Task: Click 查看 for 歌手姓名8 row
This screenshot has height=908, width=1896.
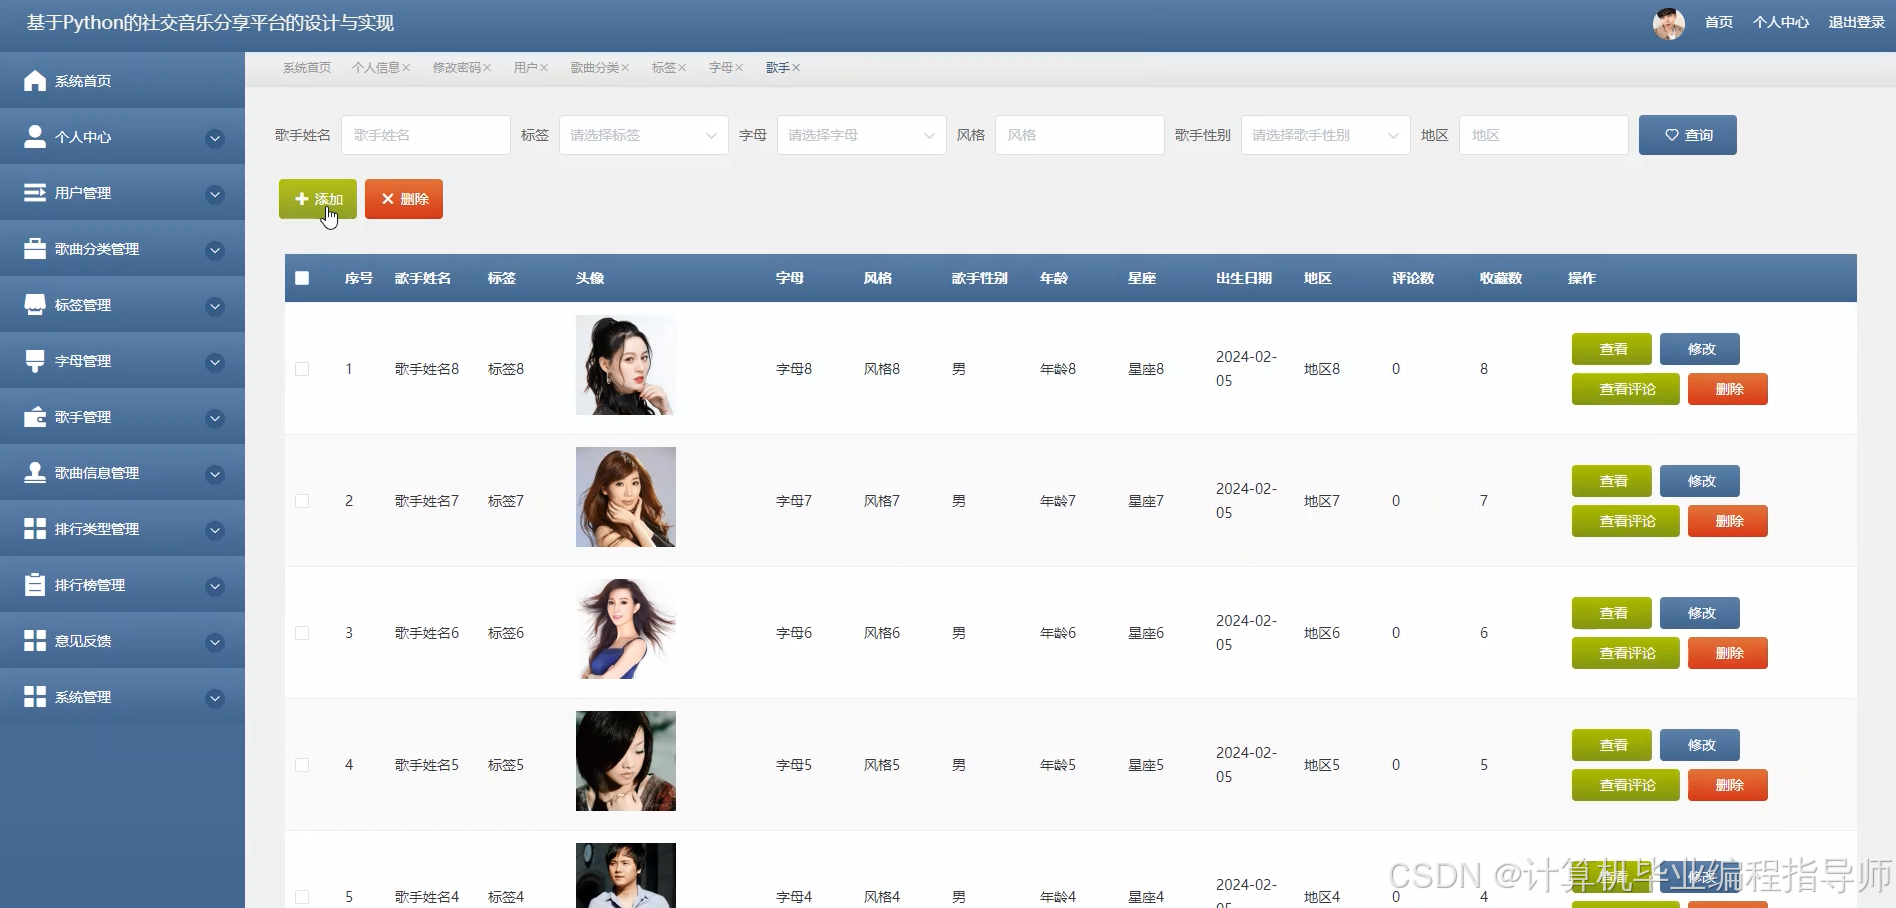Action: (1612, 349)
